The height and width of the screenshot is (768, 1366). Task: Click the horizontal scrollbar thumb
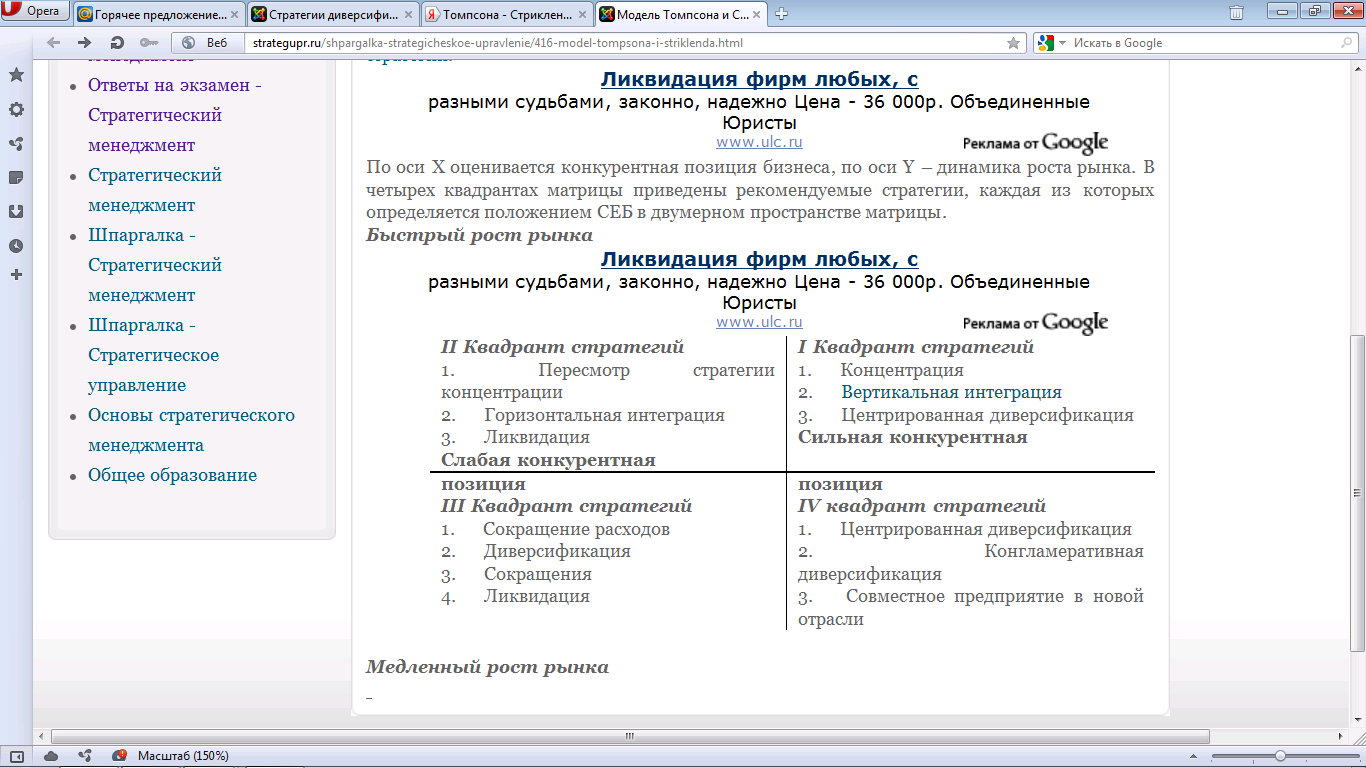click(x=629, y=735)
